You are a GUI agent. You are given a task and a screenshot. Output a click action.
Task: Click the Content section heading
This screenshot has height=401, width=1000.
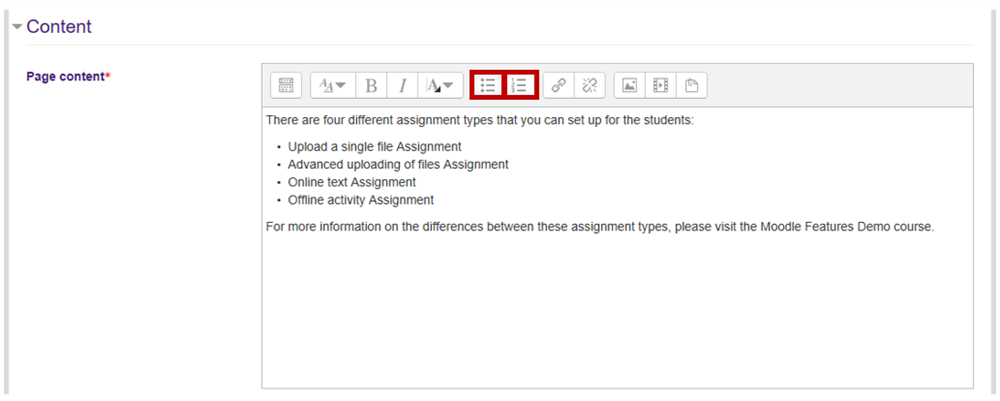(59, 27)
